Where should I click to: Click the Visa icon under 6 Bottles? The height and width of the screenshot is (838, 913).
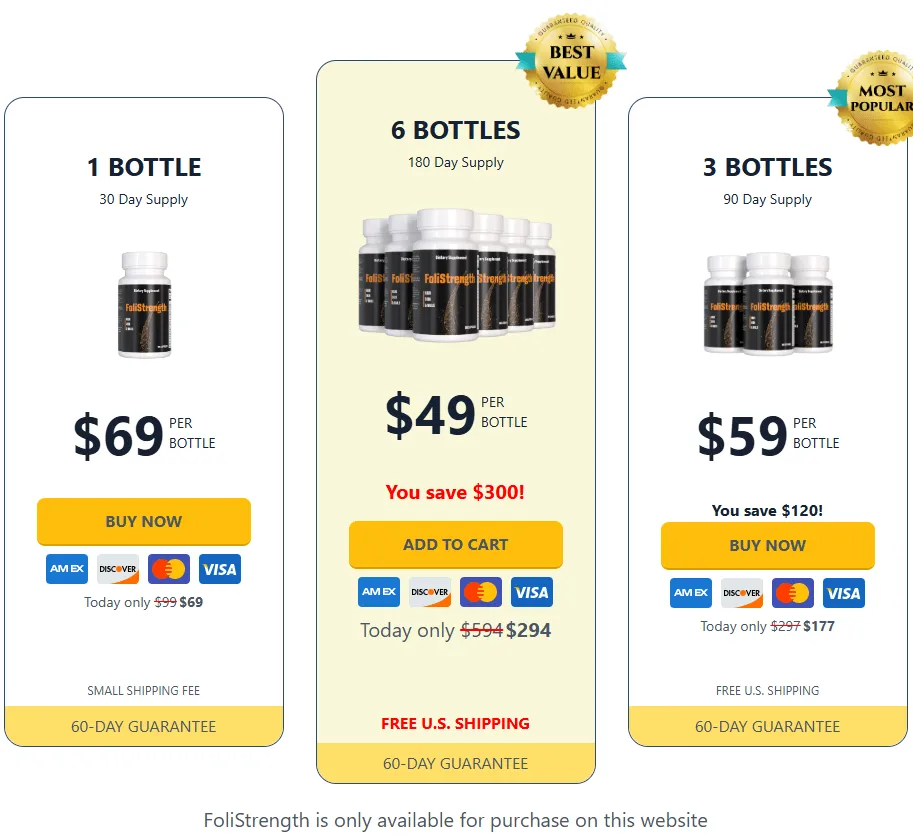click(x=532, y=592)
